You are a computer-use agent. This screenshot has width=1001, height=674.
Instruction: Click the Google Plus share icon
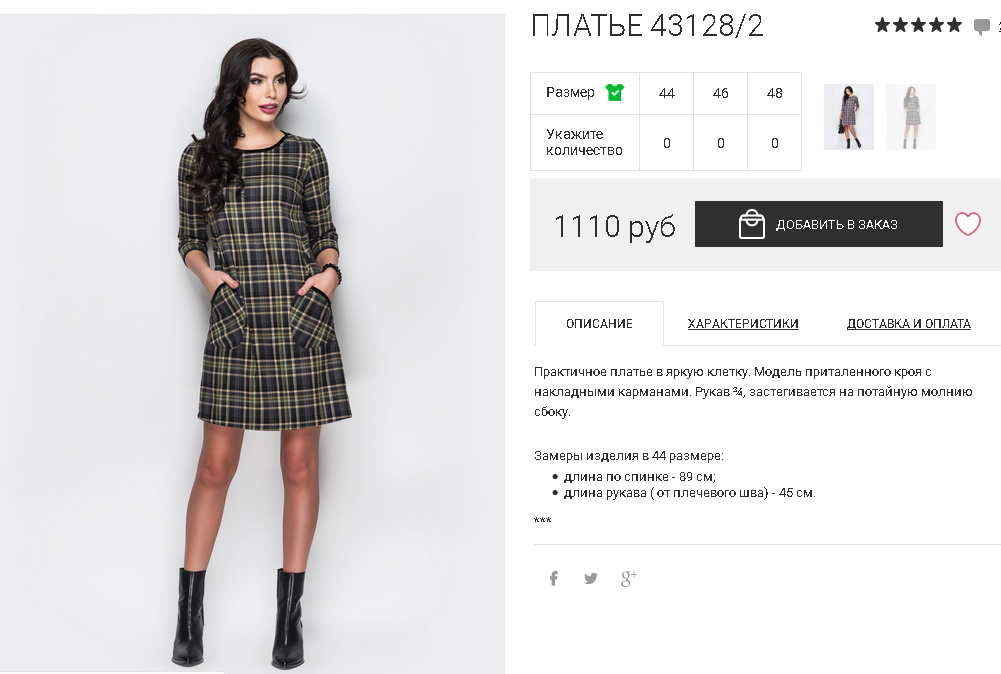628,578
